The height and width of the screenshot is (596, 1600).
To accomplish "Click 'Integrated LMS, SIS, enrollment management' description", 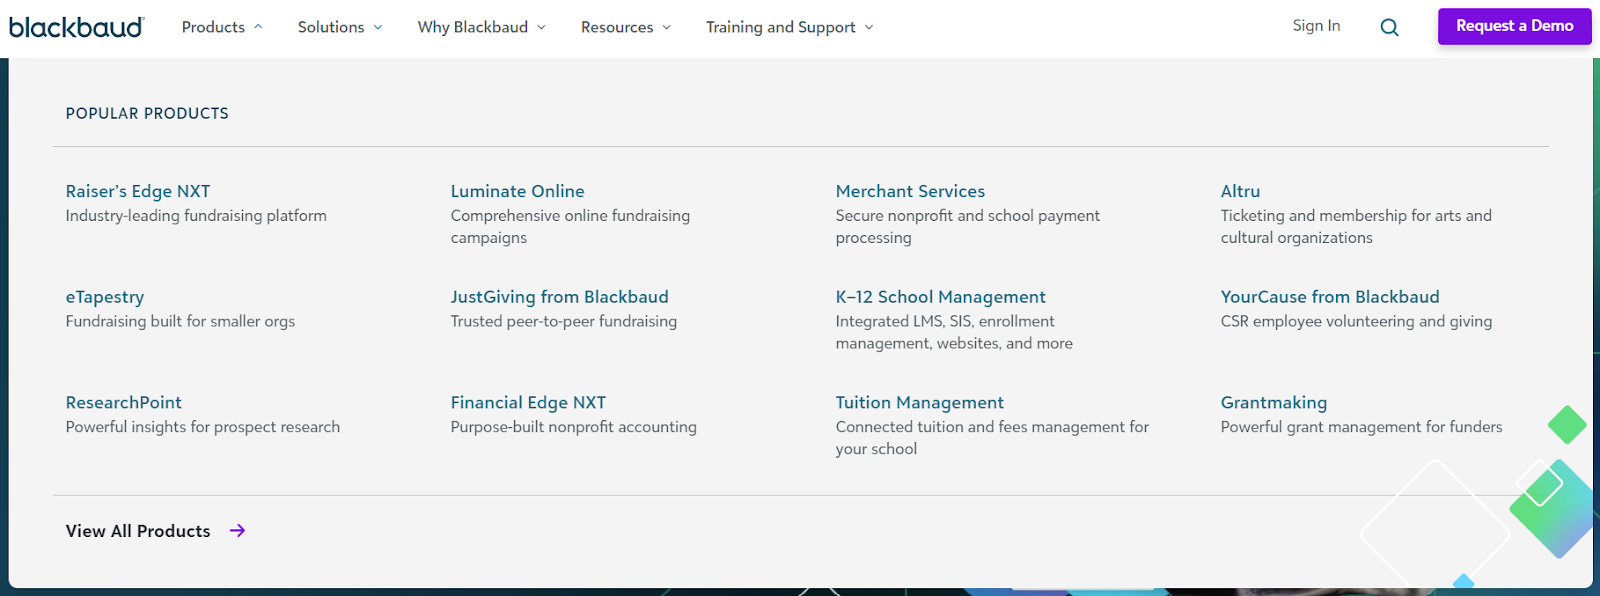I will 954,332.
